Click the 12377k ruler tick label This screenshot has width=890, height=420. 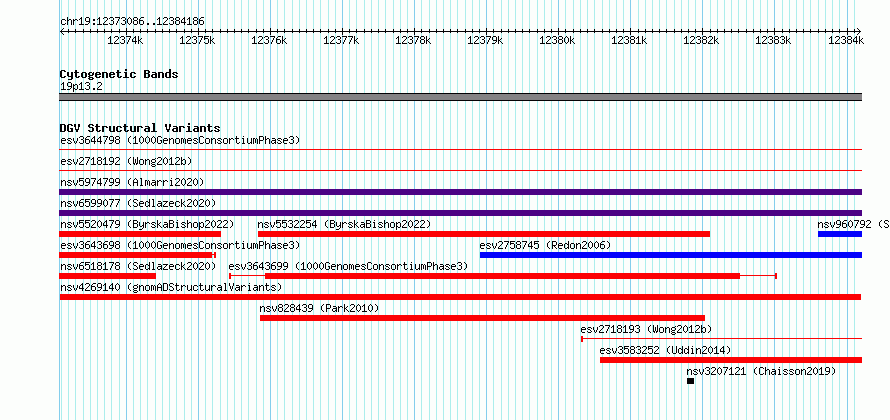click(x=341, y=40)
